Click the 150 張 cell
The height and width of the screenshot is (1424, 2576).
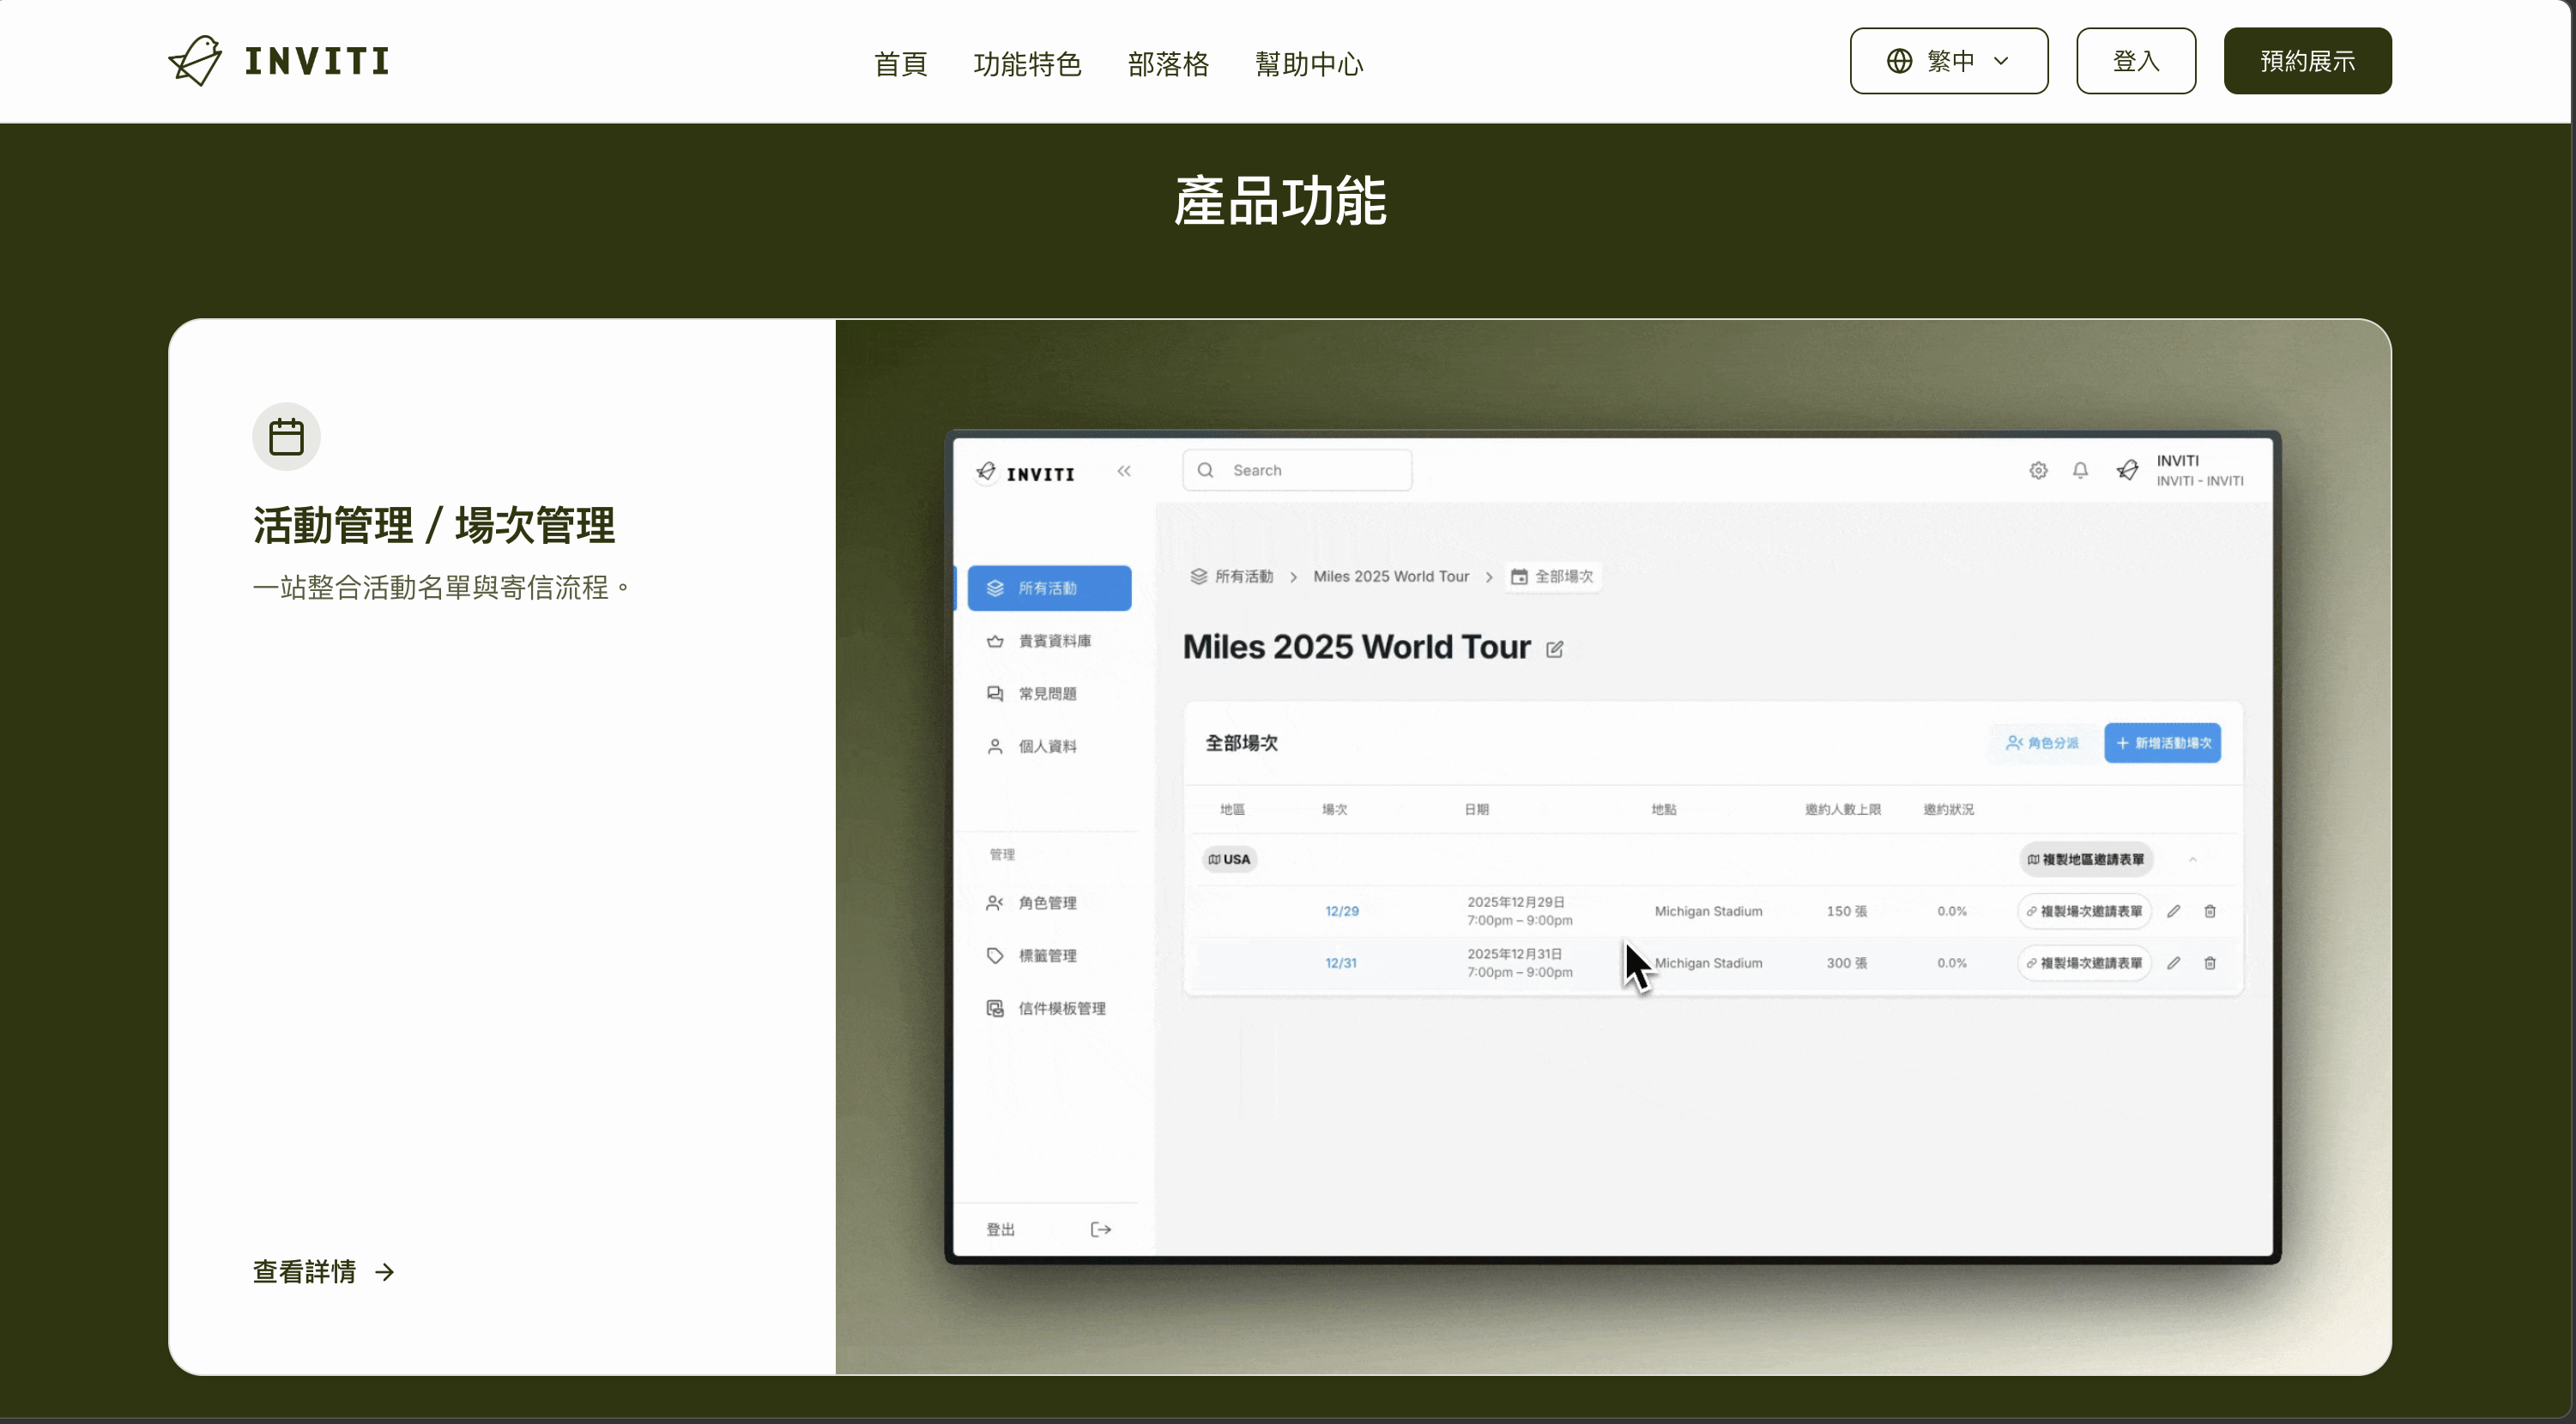[x=1846, y=911]
